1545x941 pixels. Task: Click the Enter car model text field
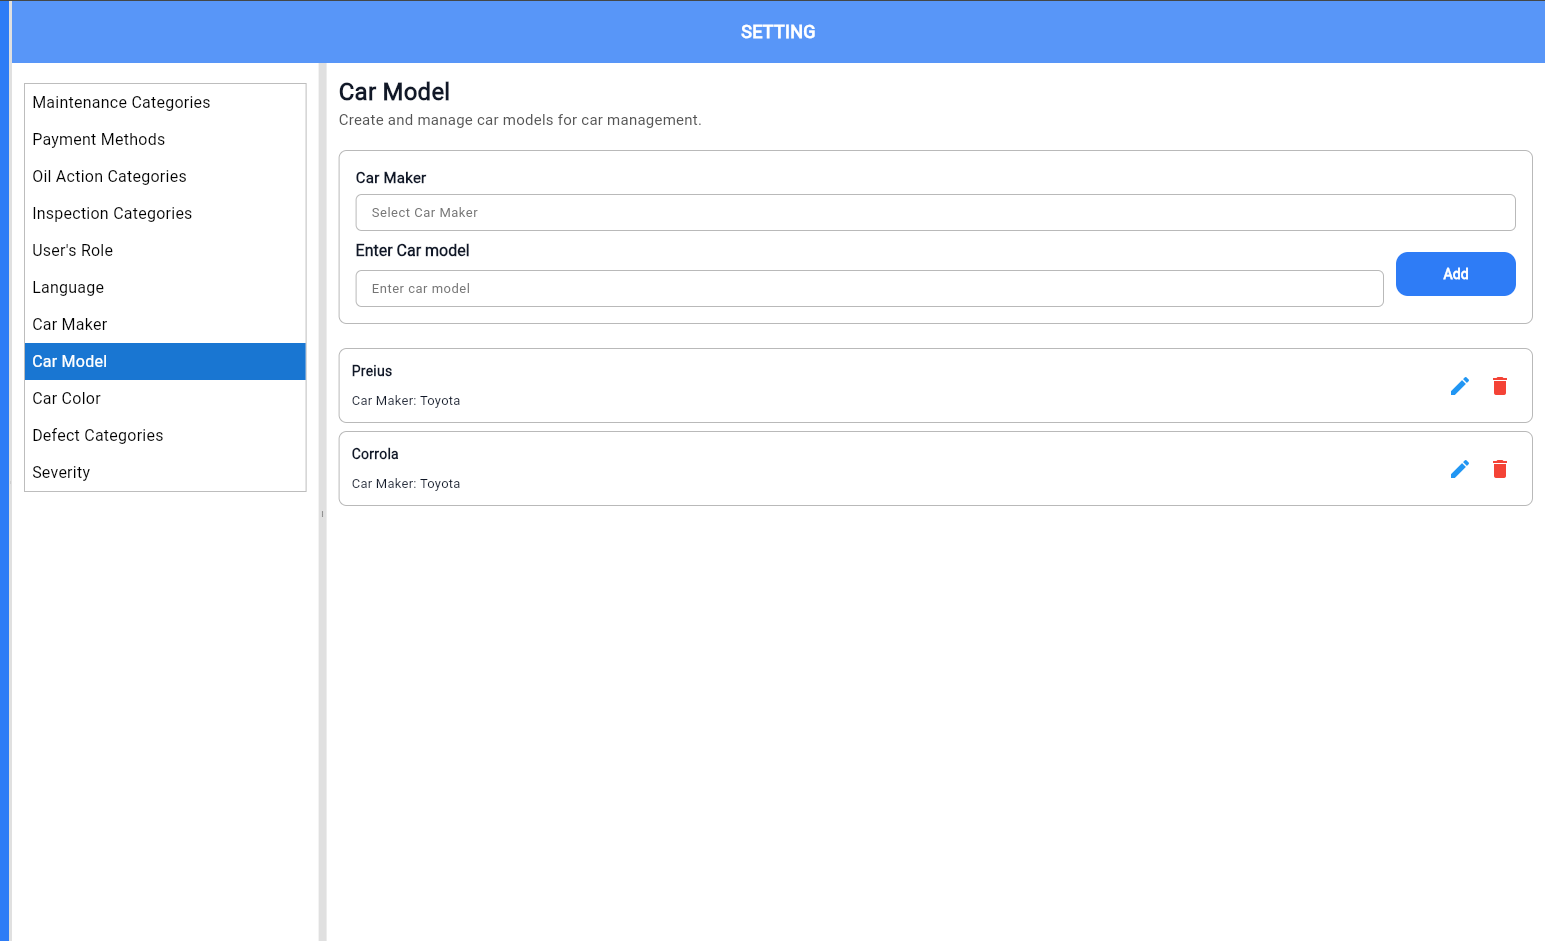point(868,289)
